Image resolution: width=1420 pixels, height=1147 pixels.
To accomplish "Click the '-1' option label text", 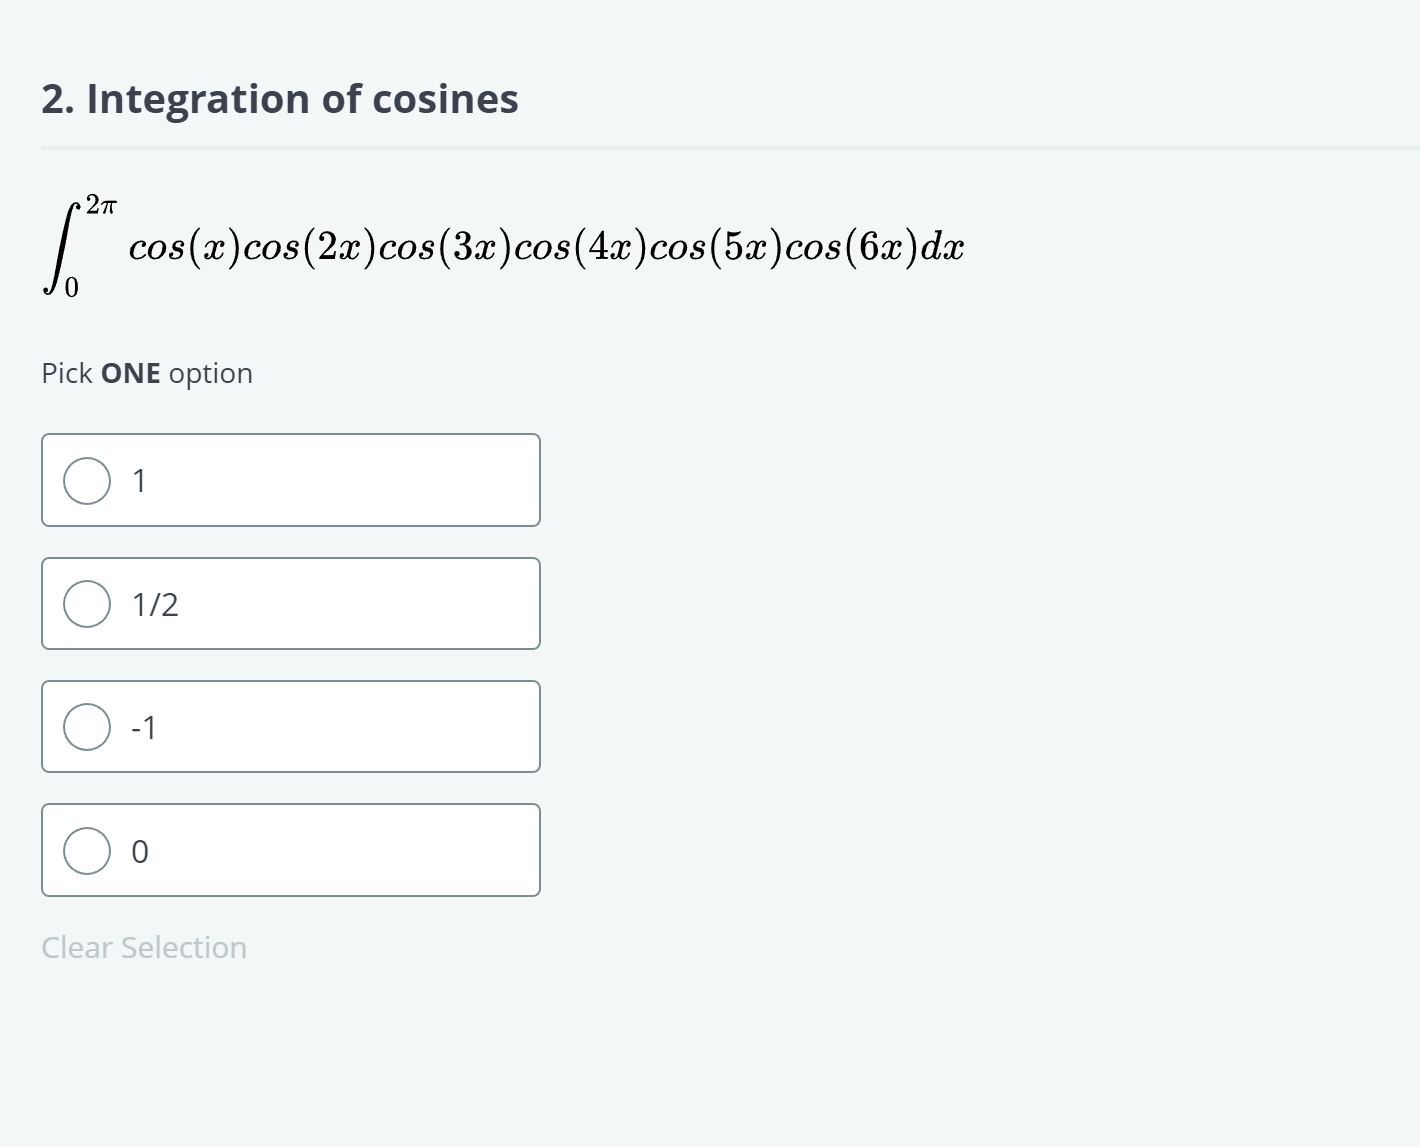I will pos(144,728).
